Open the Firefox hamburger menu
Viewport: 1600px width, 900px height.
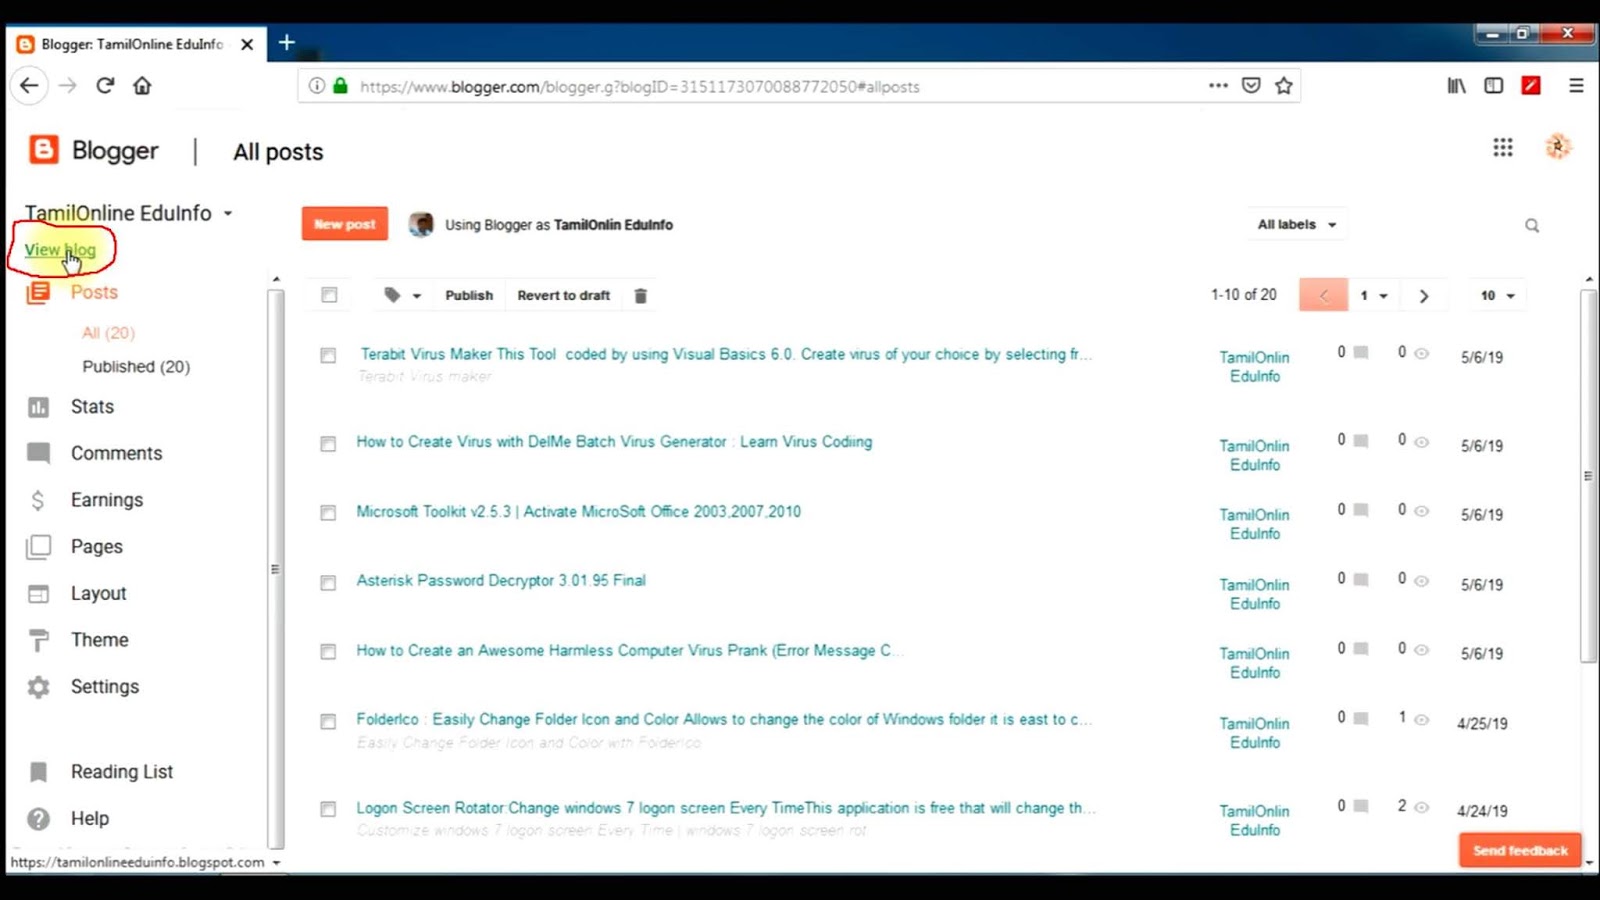point(1576,86)
